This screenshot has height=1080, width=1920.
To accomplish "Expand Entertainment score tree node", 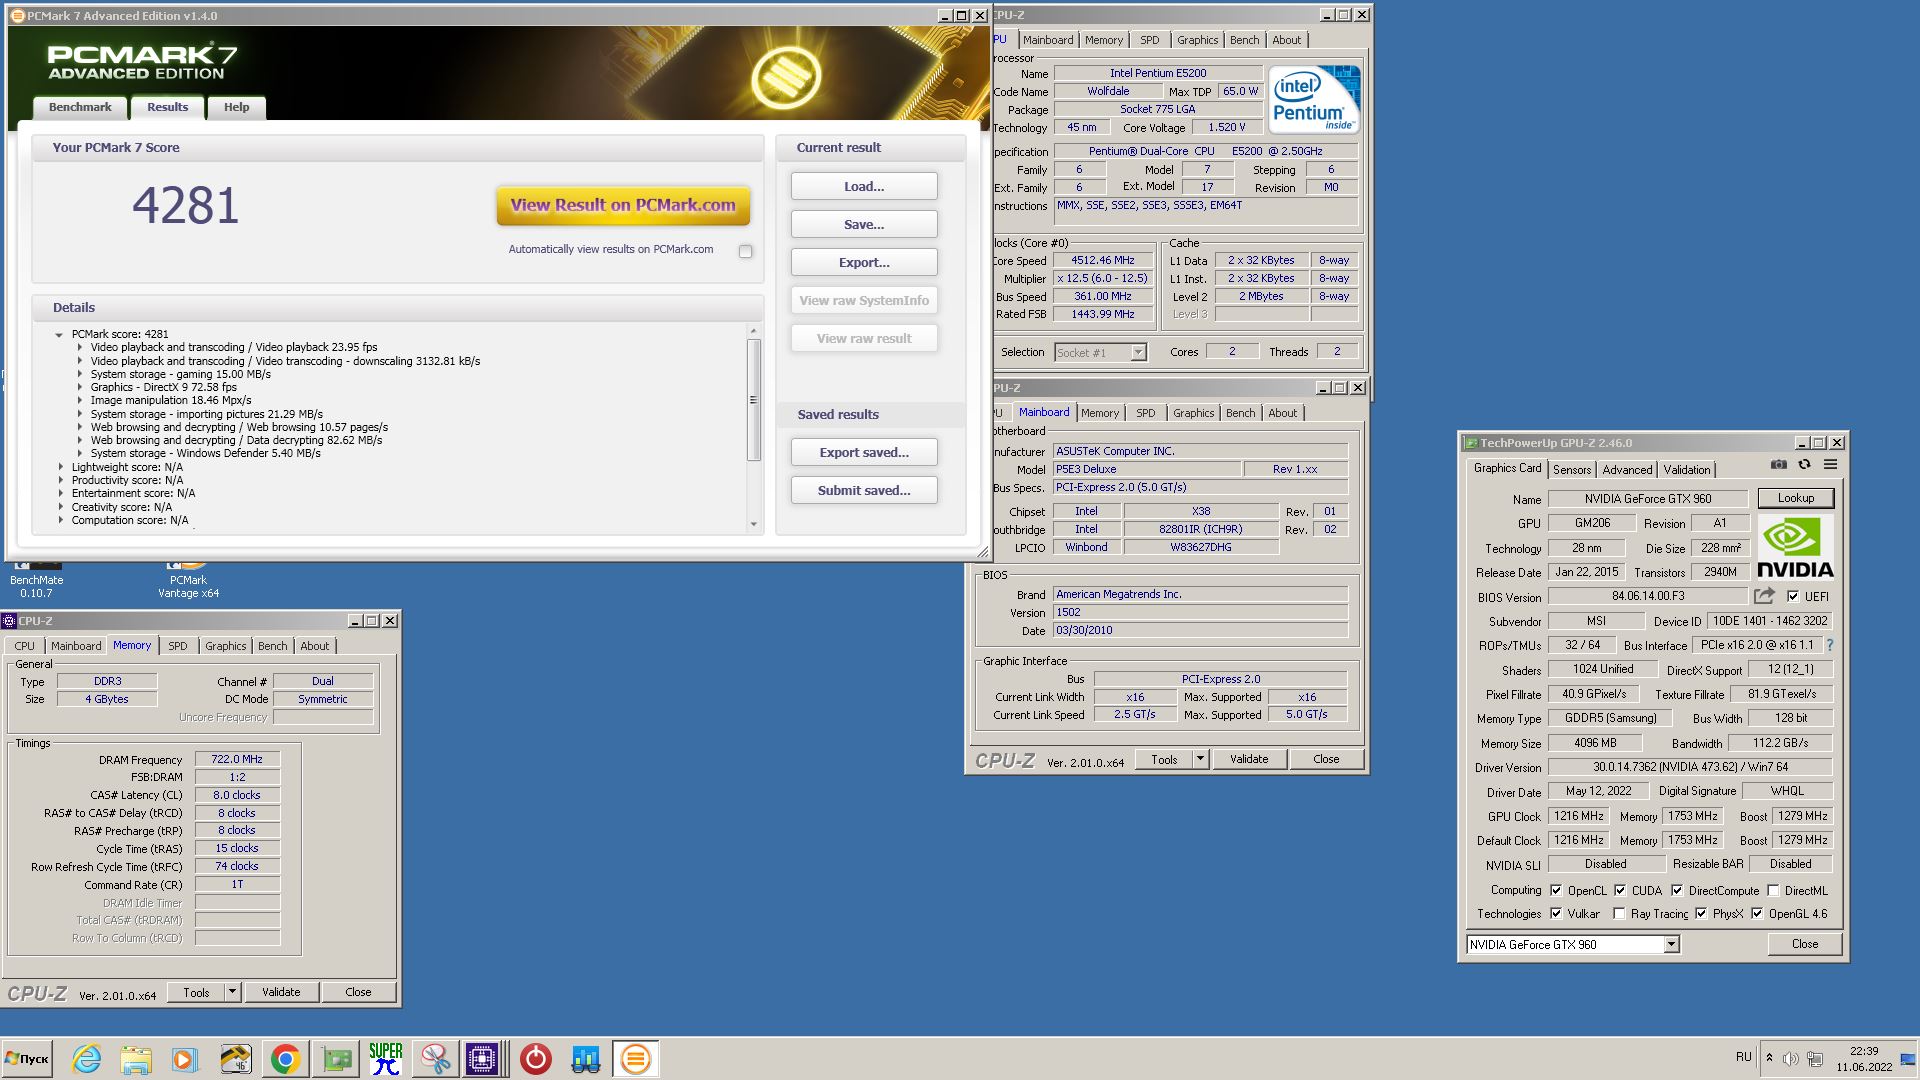I will (x=60, y=493).
